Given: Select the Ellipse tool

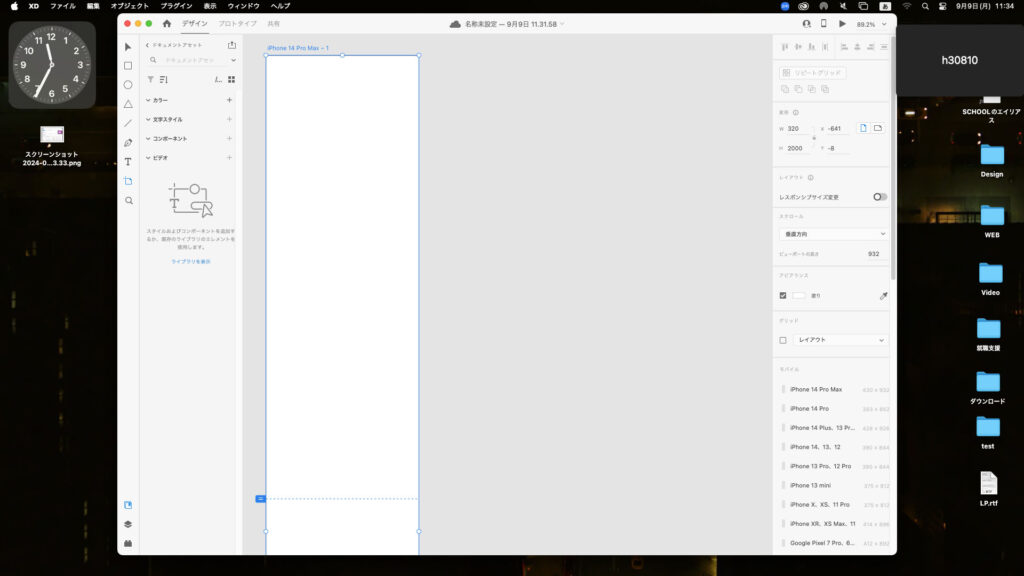Looking at the screenshot, I should pos(128,85).
